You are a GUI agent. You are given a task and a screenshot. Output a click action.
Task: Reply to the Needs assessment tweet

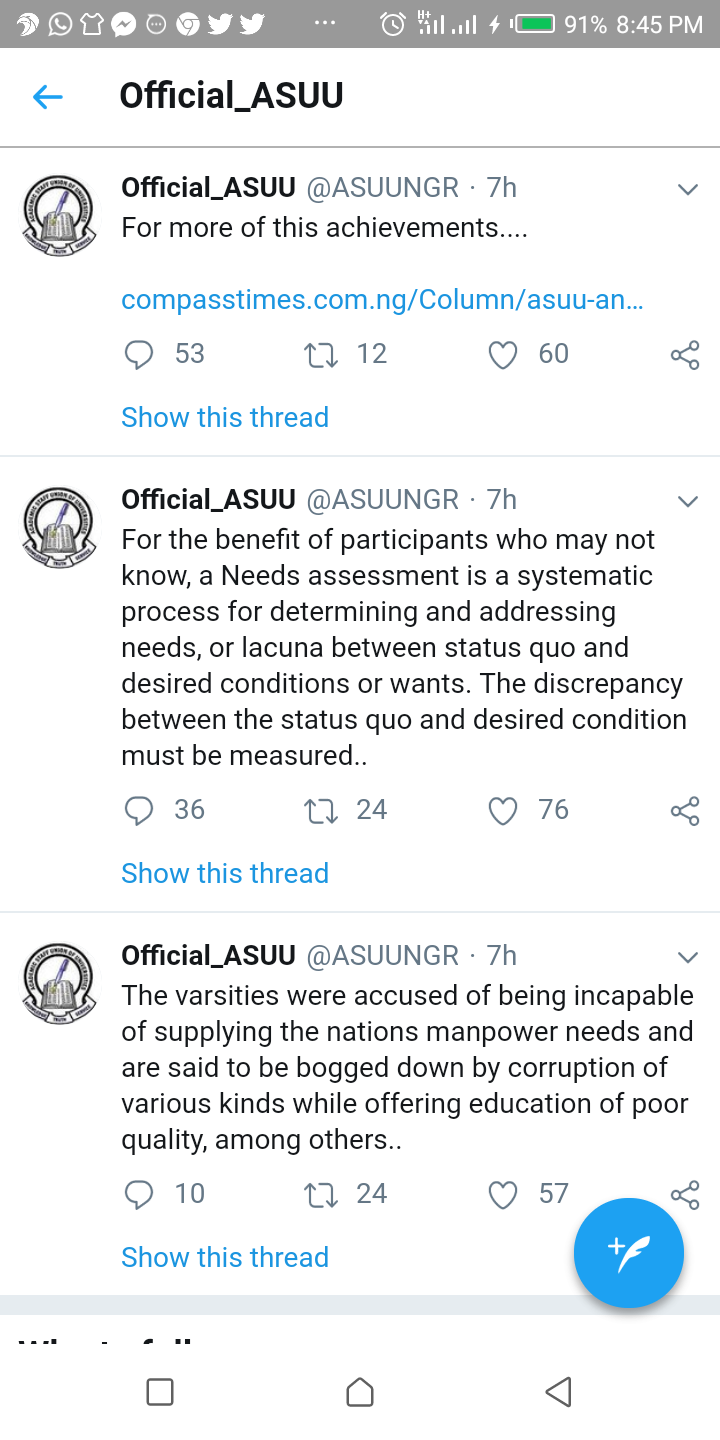[139, 810]
